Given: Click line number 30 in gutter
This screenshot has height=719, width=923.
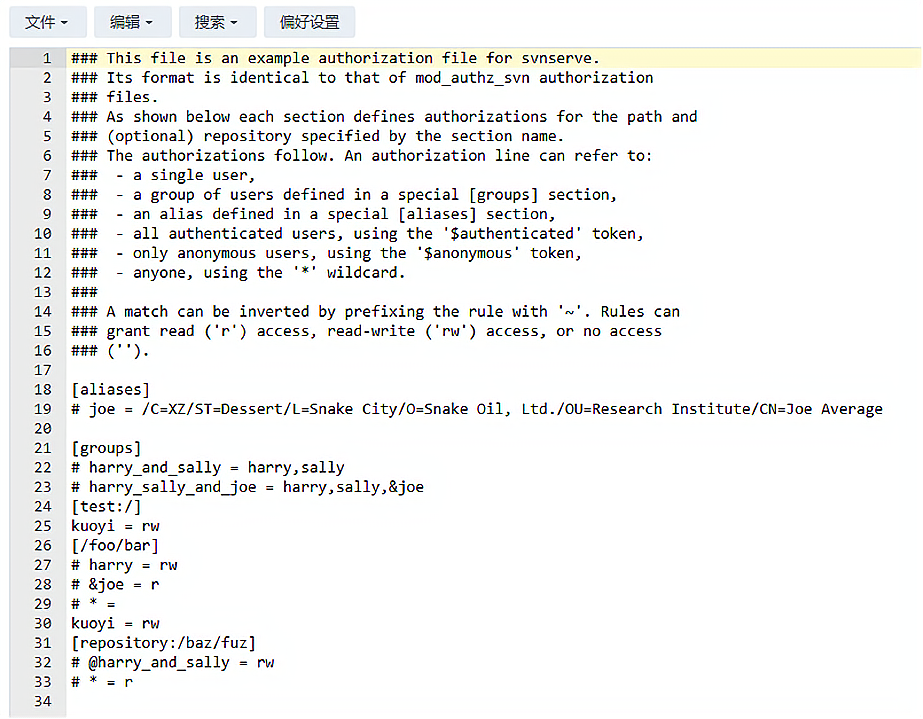Looking at the screenshot, I should click(43, 624).
